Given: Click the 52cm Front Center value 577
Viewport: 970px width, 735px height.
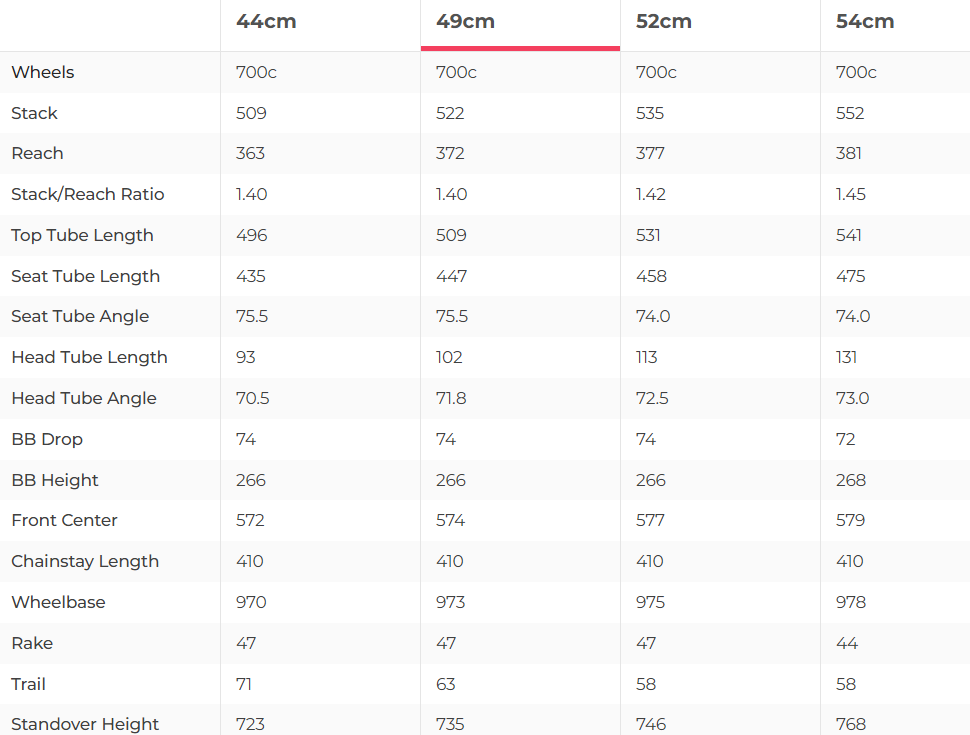Looking at the screenshot, I should (x=650, y=520).
